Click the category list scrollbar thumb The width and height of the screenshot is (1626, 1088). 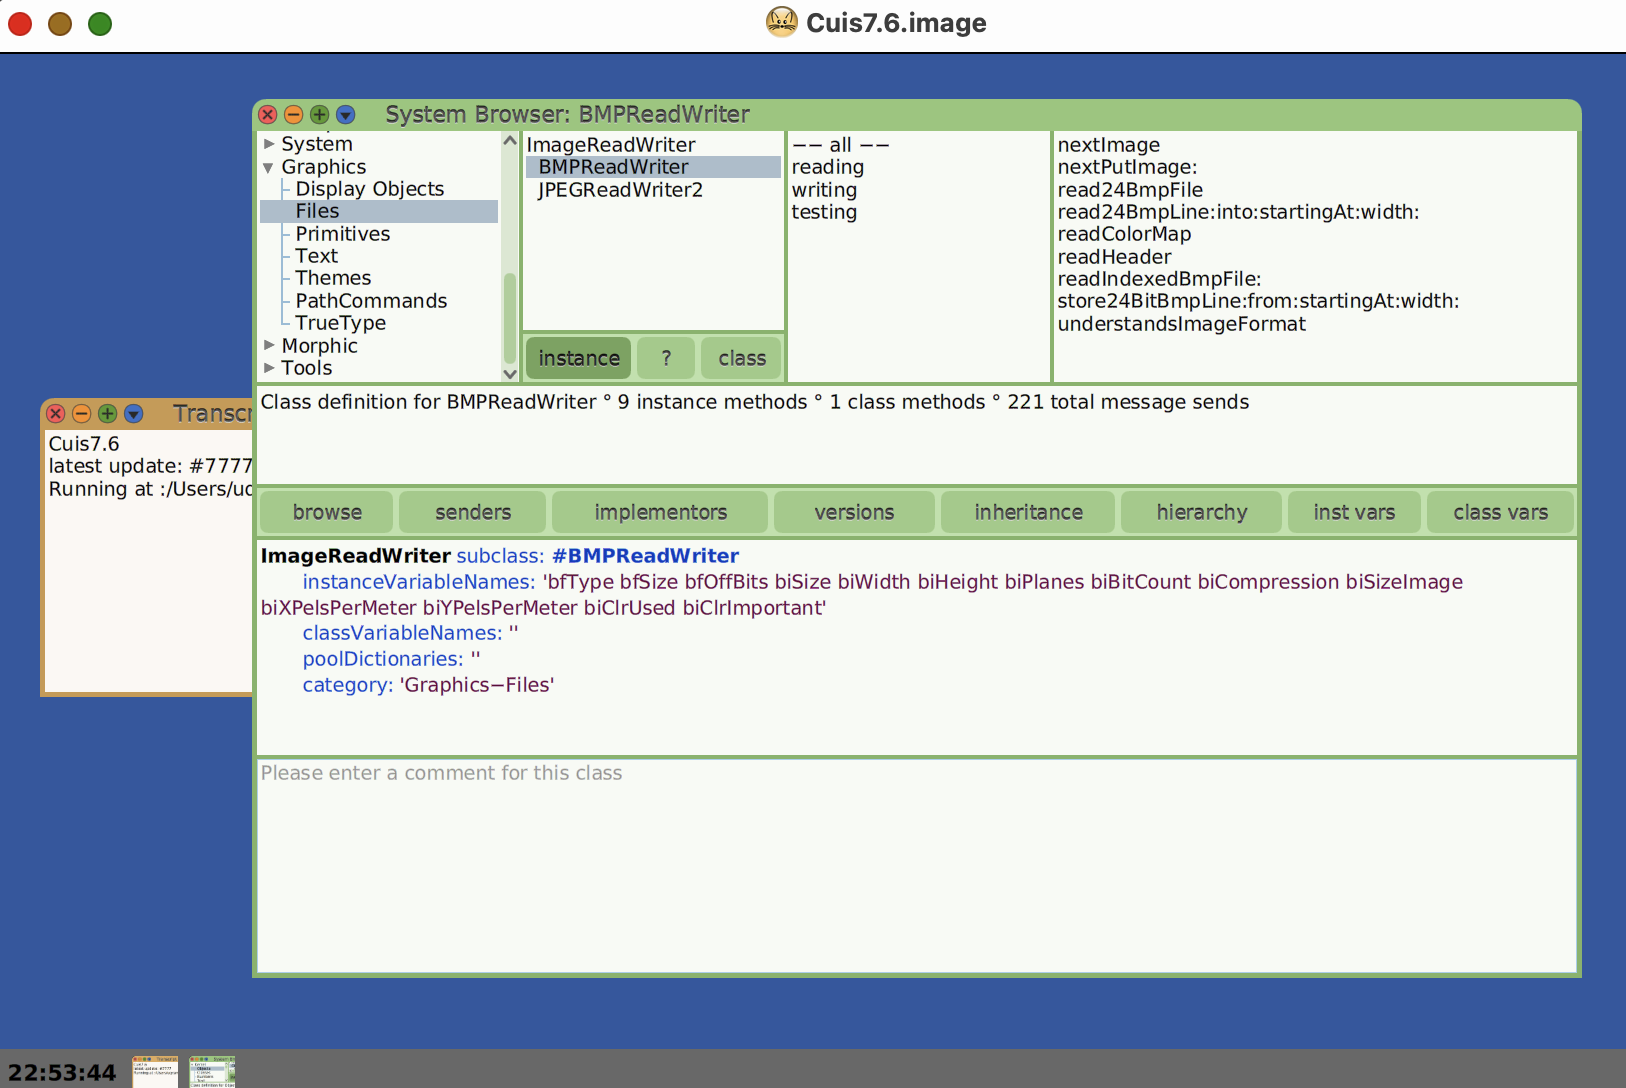pos(510,318)
